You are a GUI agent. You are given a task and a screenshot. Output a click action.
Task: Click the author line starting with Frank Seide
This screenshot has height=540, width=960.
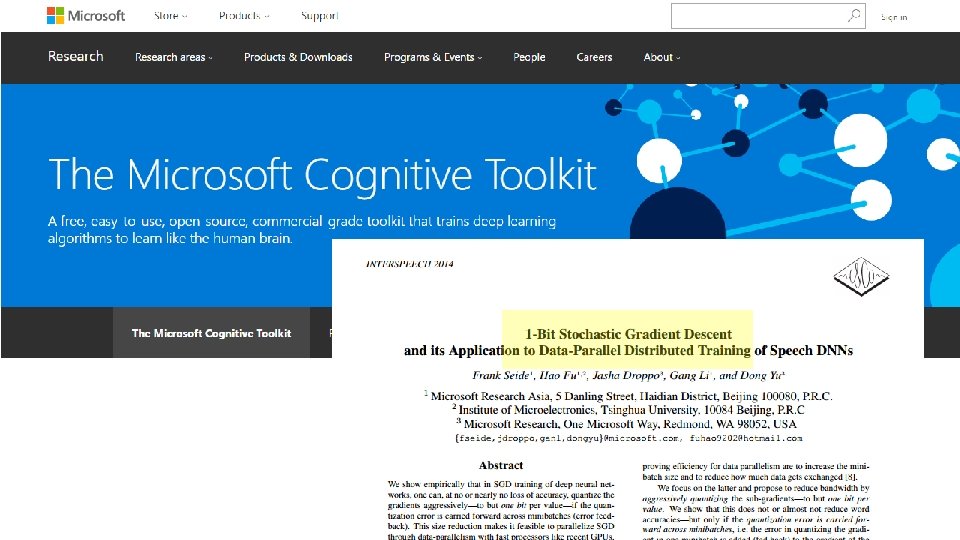(x=628, y=375)
